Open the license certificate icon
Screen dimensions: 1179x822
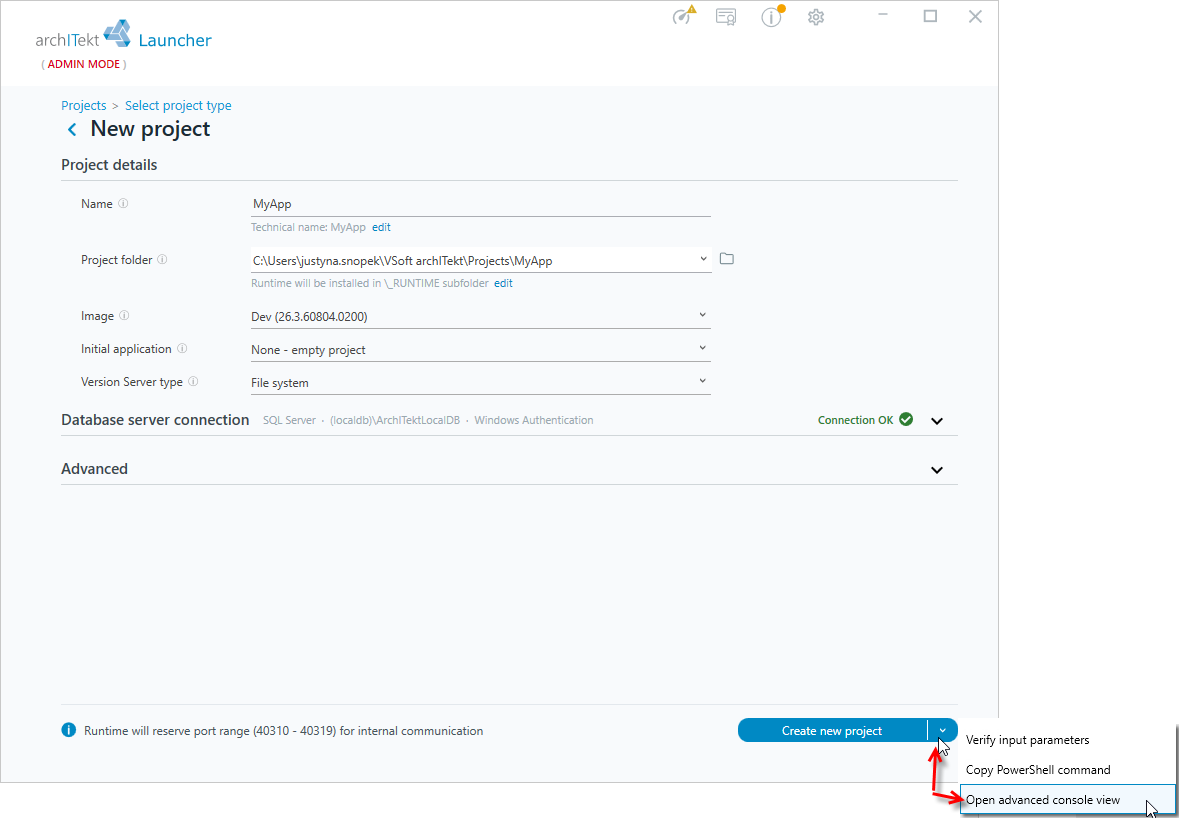(x=726, y=17)
